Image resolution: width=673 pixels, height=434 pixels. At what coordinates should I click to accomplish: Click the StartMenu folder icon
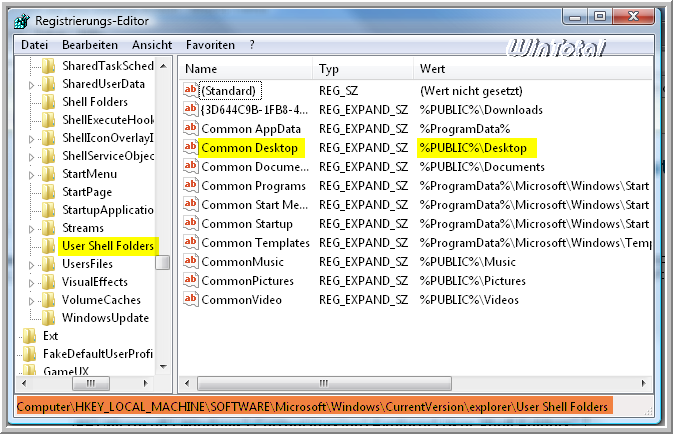49,174
